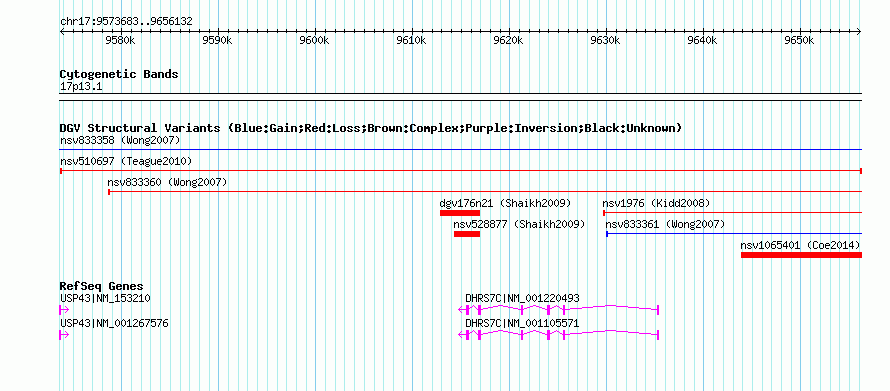Click the nsv528877 red loss bar
Image resolution: width=890 pixels, height=391 pixels.
[x=467, y=234]
